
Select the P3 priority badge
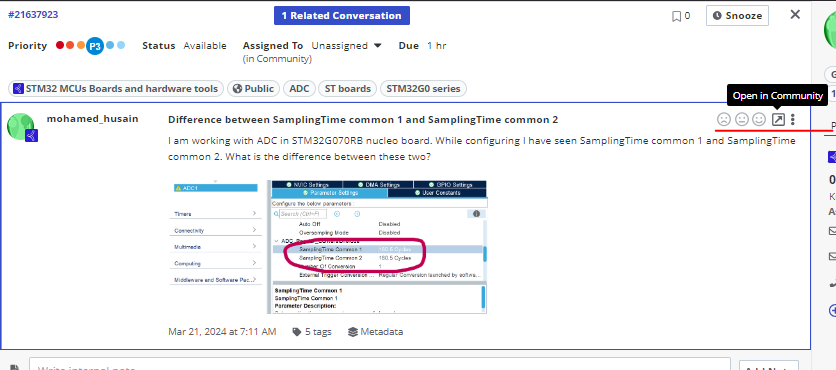point(95,46)
